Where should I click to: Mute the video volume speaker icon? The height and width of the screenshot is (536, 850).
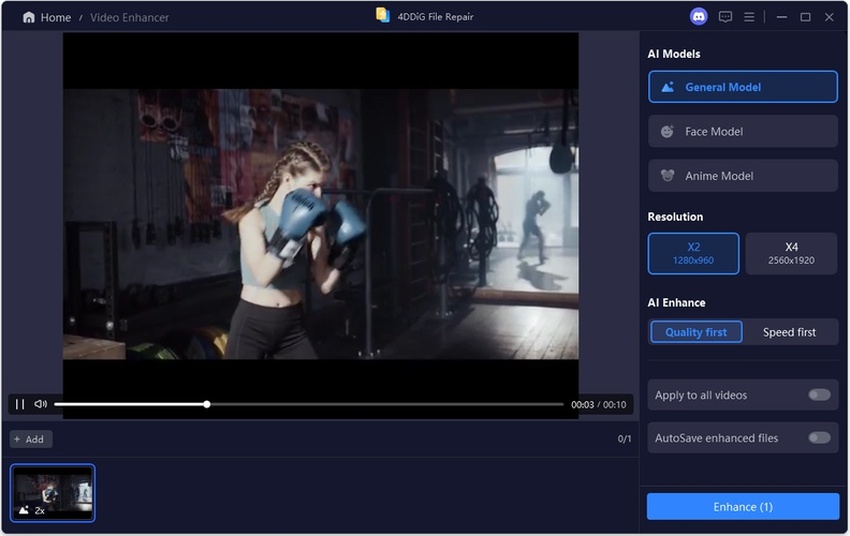[41, 404]
